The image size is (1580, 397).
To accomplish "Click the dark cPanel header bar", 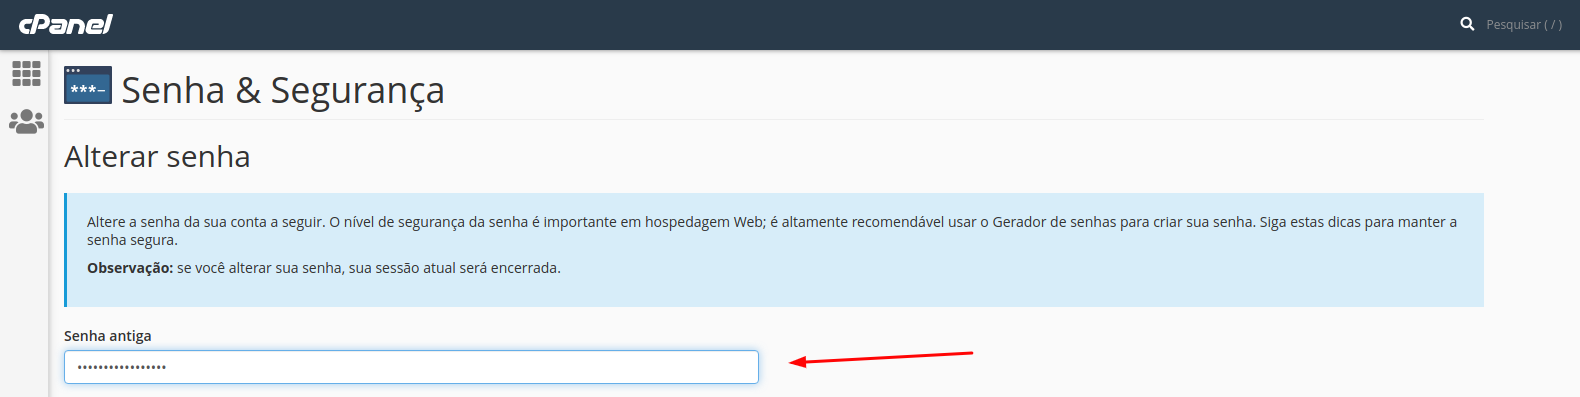I will point(790,25).
